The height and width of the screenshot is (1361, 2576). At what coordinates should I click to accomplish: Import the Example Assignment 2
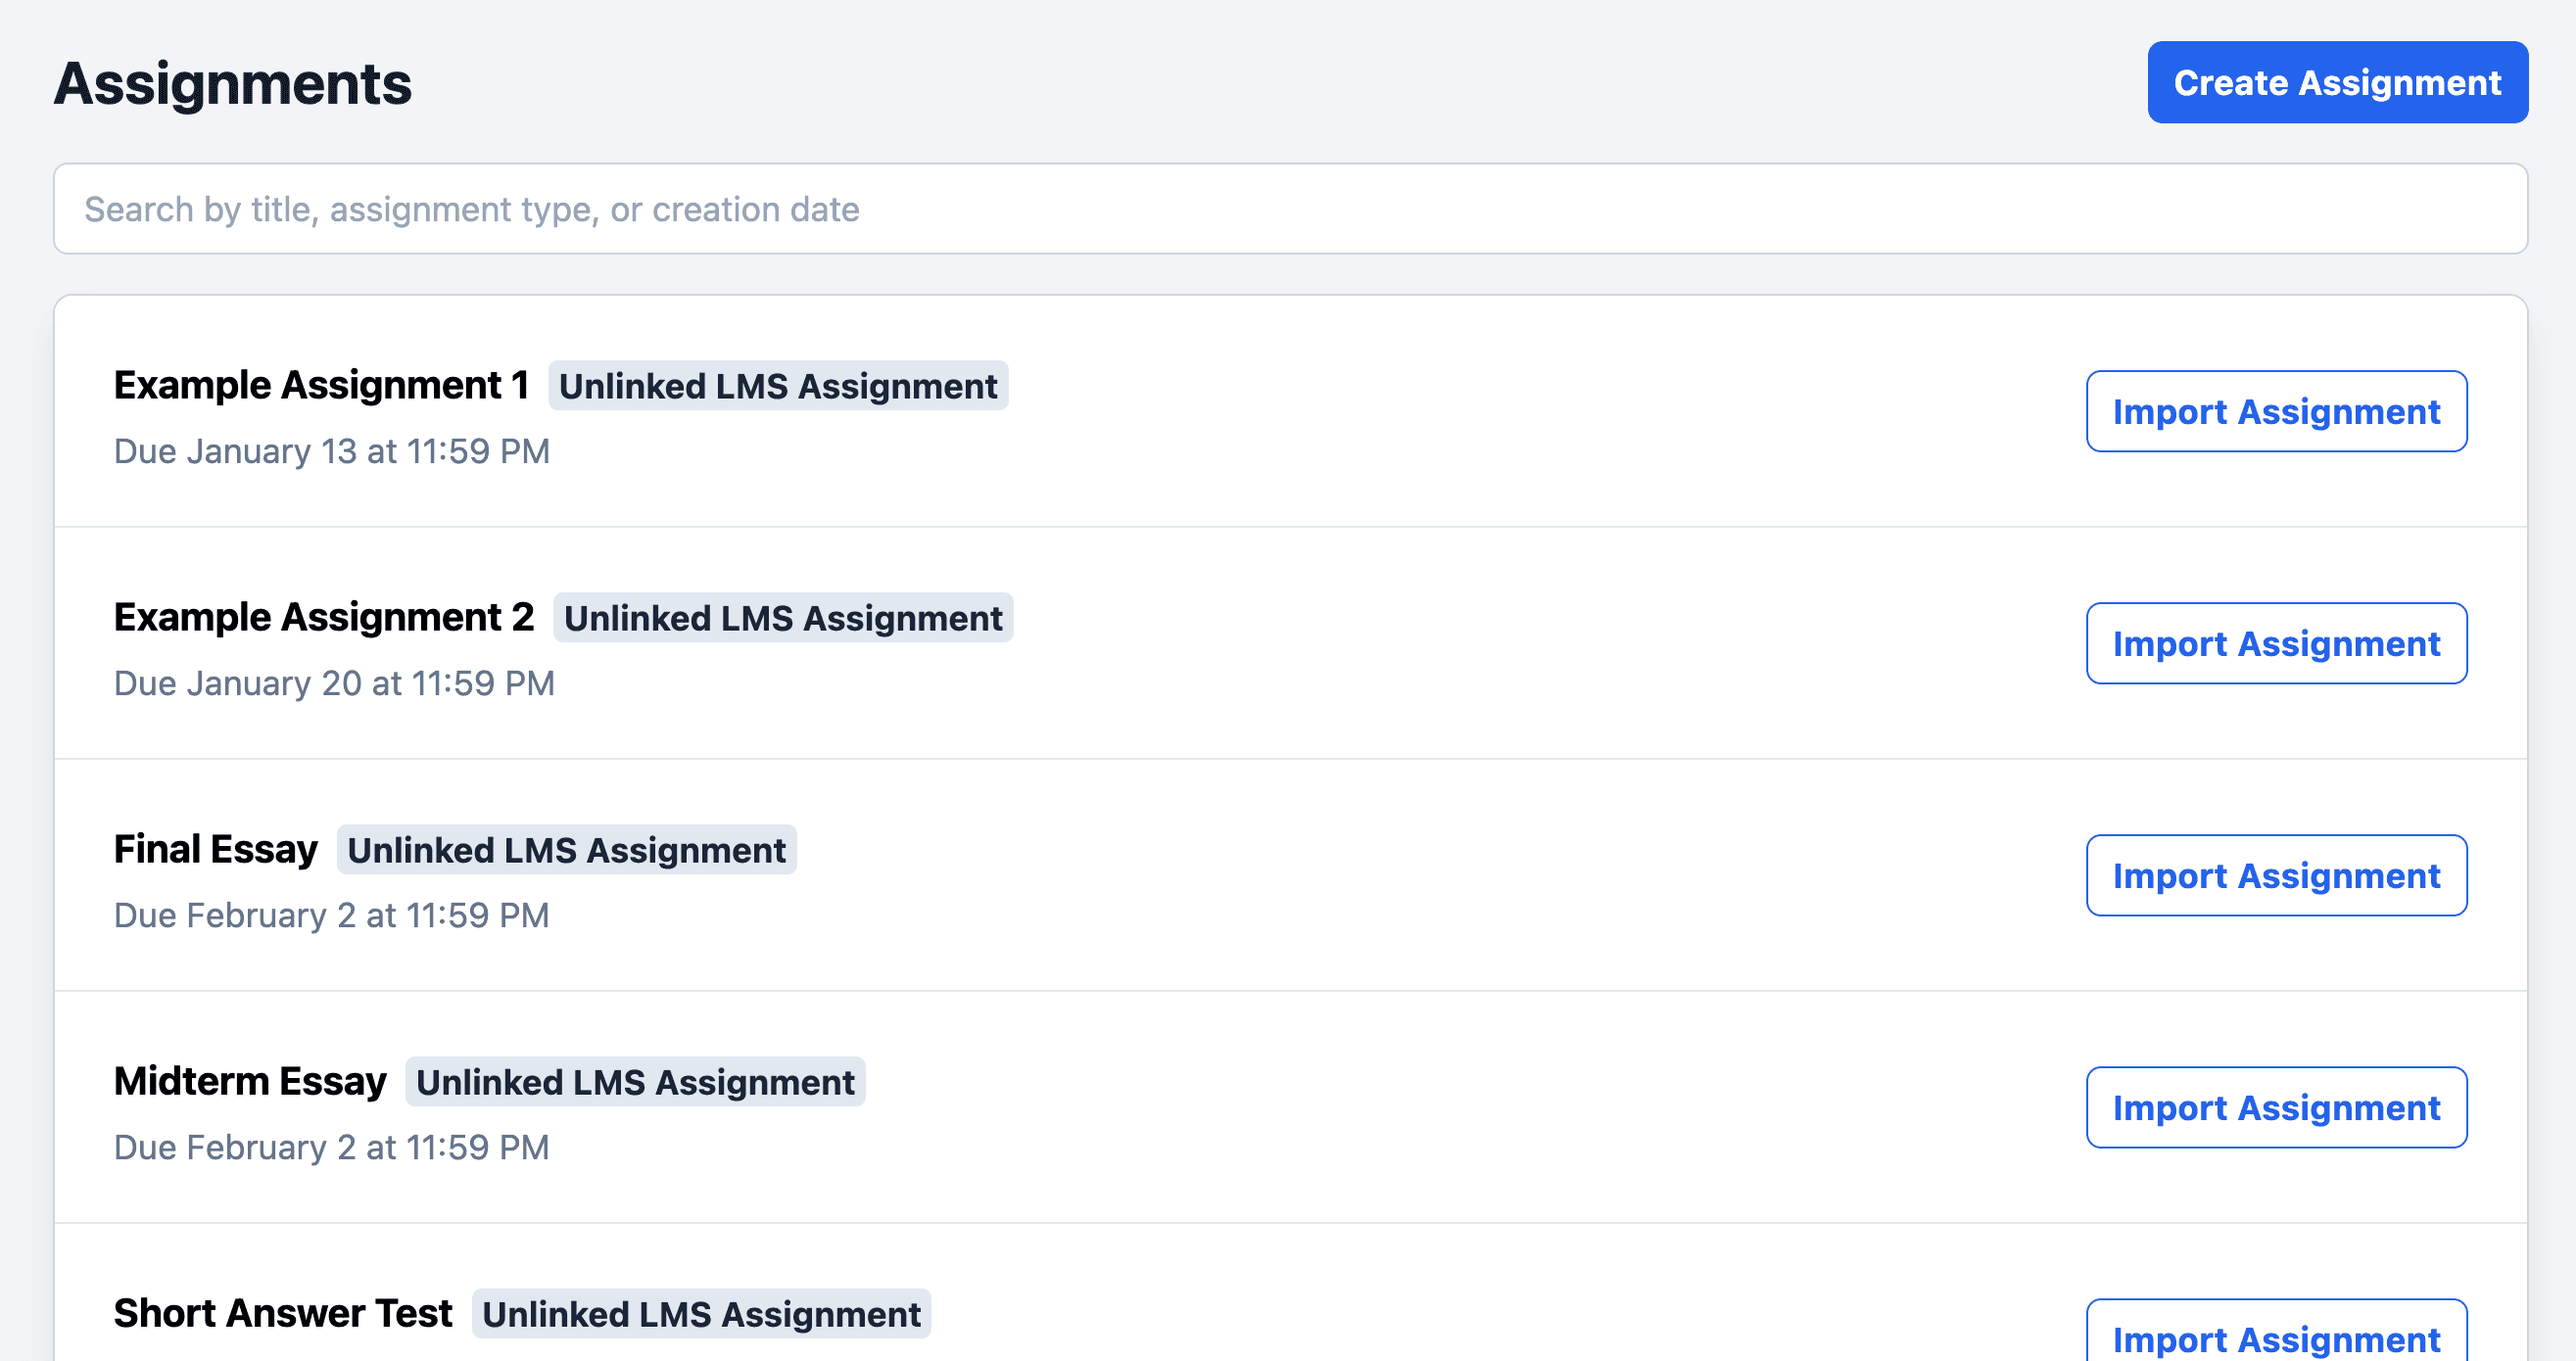point(2277,643)
